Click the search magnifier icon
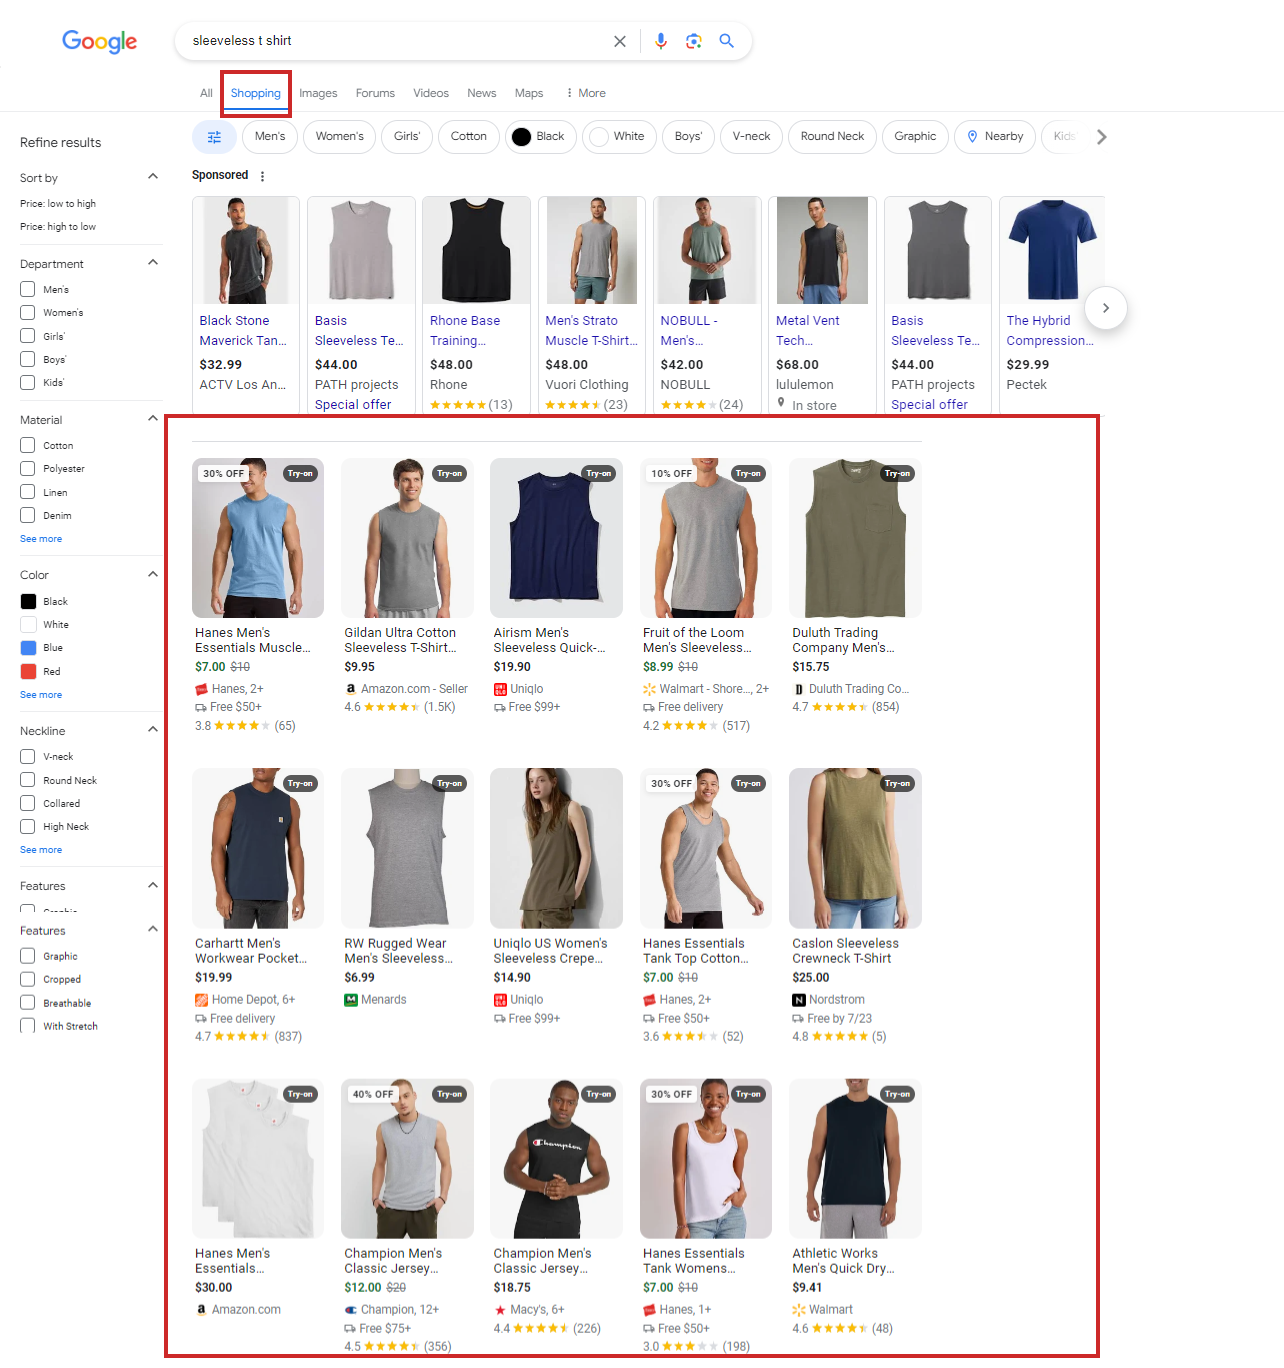This screenshot has height=1368, width=1284. tap(726, 41)
